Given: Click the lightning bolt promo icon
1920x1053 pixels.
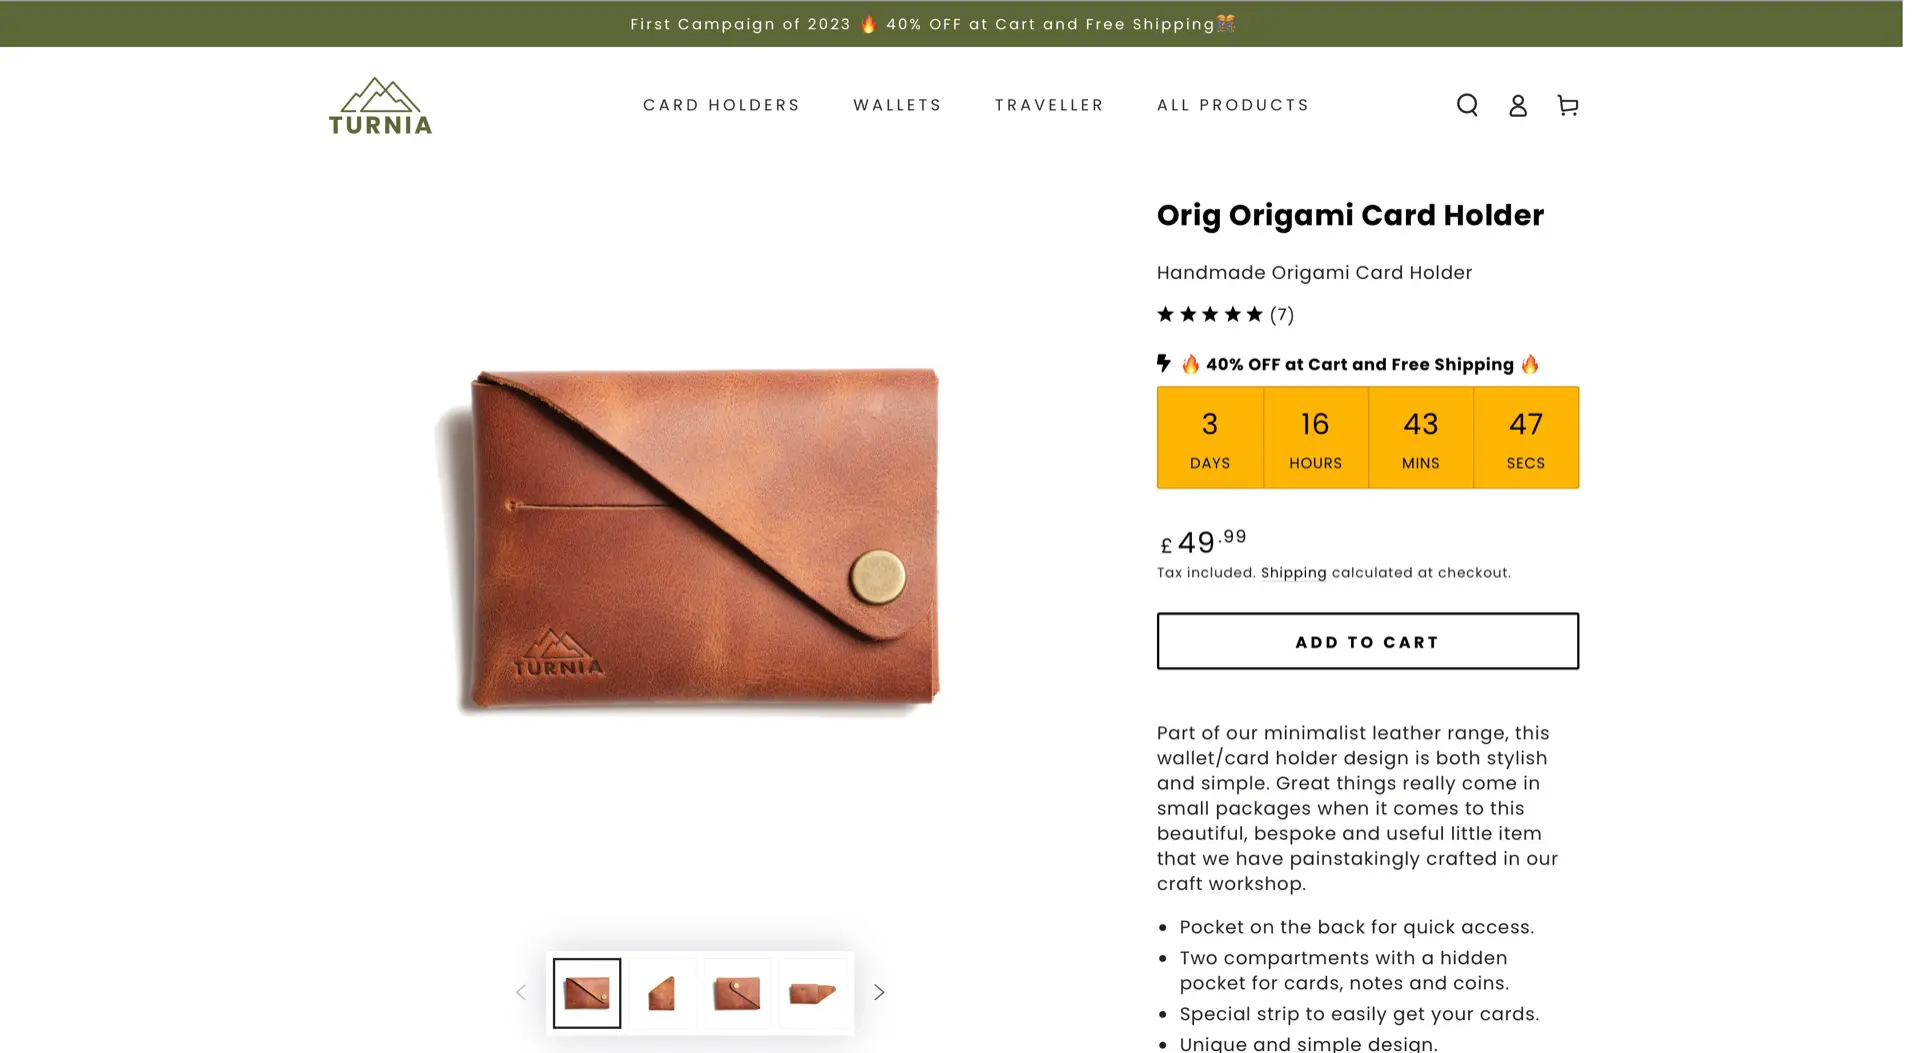Looking at the screenshot, I should (1164, 364).
